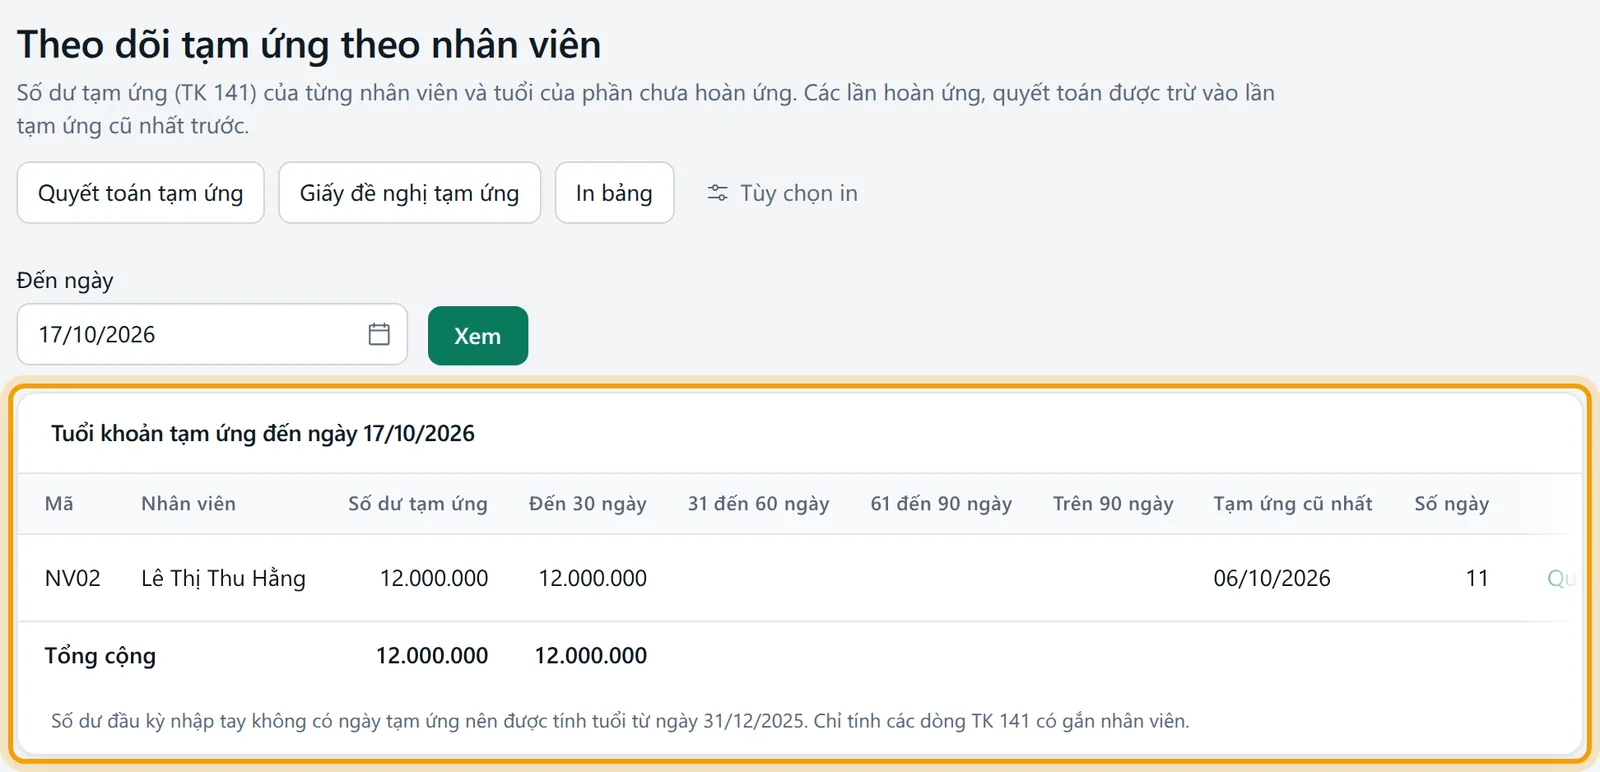Focus the Đến ngày date field
The image size is (1600, 772).
click(x=212, y=334)
